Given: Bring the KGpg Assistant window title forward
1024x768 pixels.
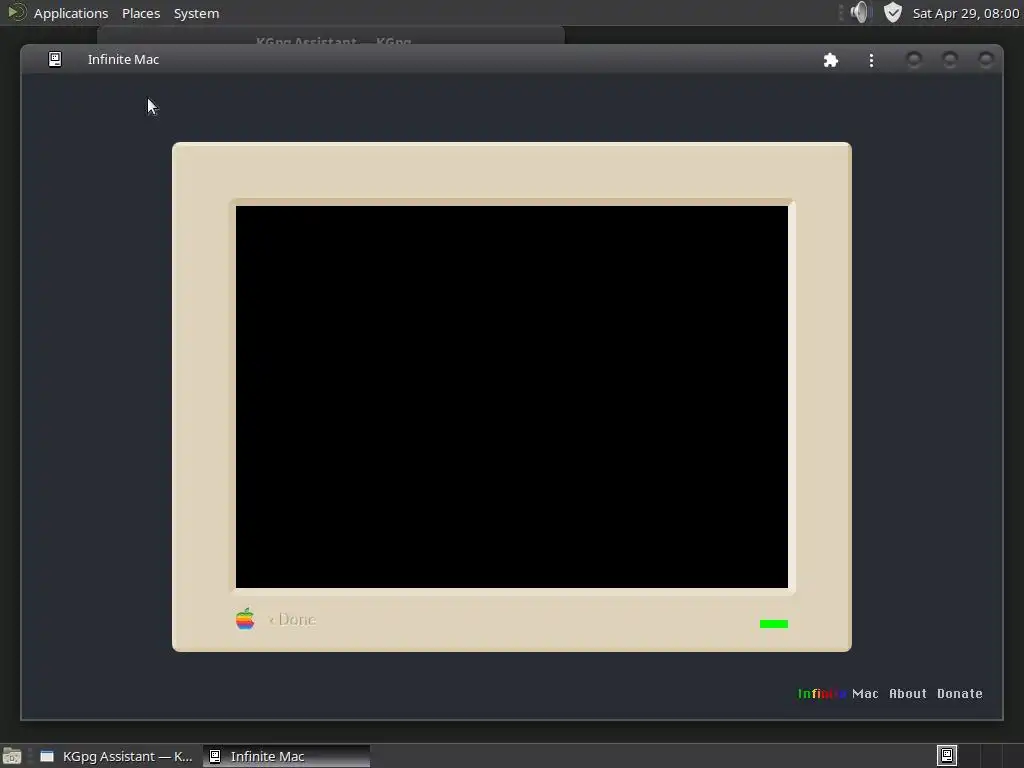Looking at the screenshot, I should tap(333, 40).
